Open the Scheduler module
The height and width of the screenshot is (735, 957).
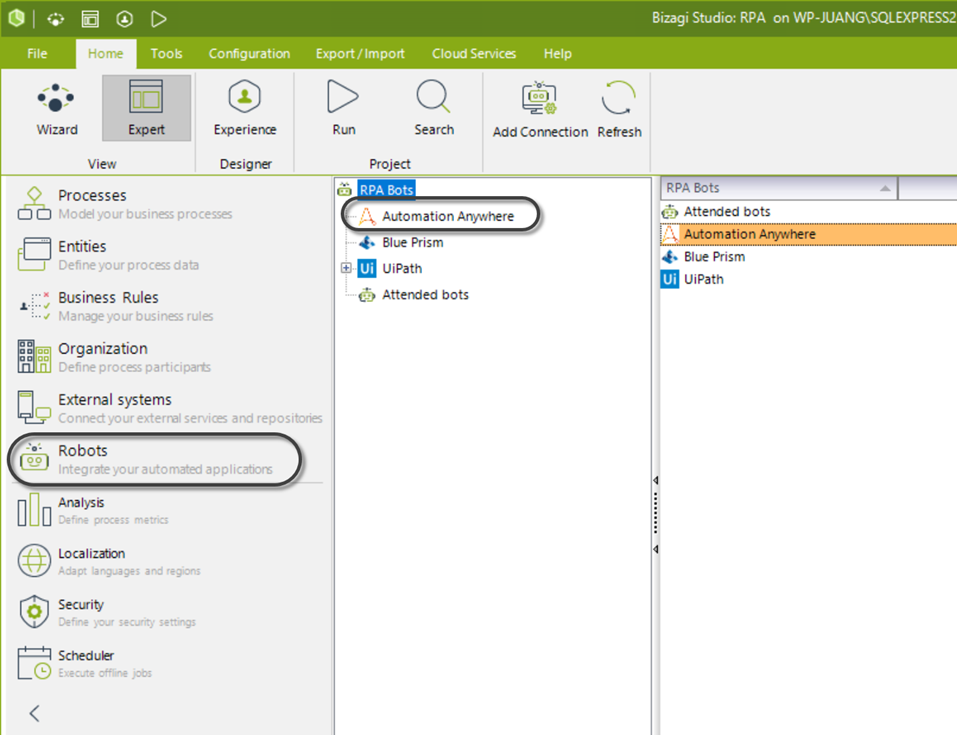(85, 664)
